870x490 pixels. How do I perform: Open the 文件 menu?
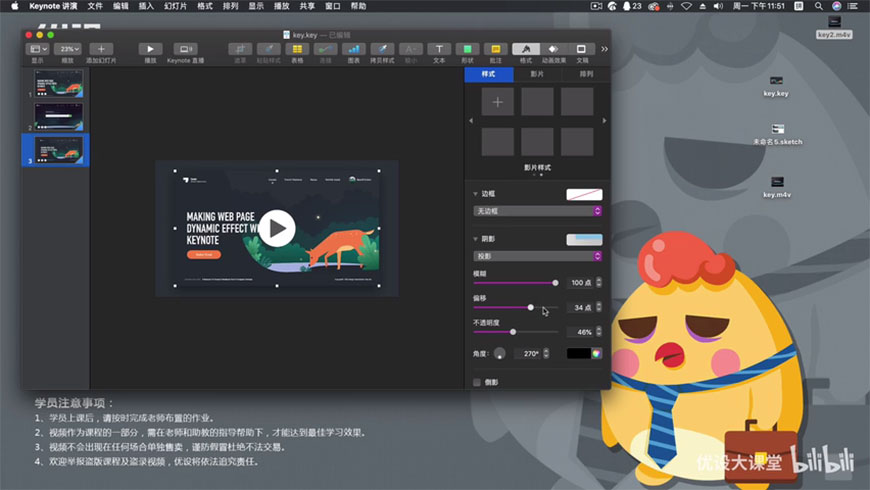pyautogui.click(x=95, y=6)
